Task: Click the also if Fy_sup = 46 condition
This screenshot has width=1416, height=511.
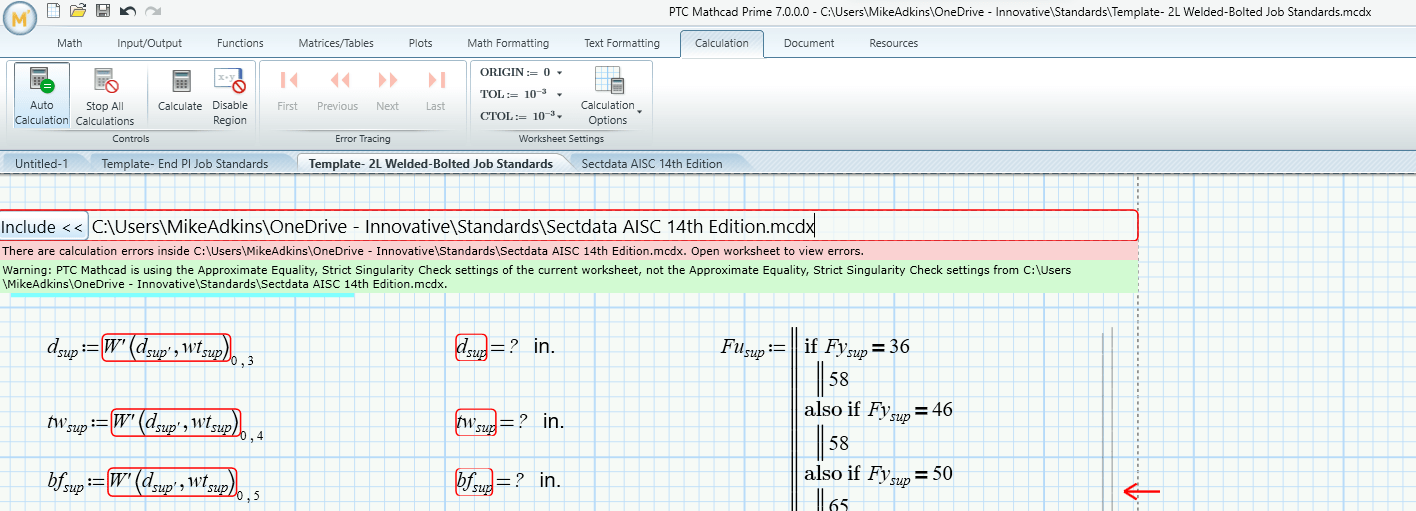Action: click(878, 410)
